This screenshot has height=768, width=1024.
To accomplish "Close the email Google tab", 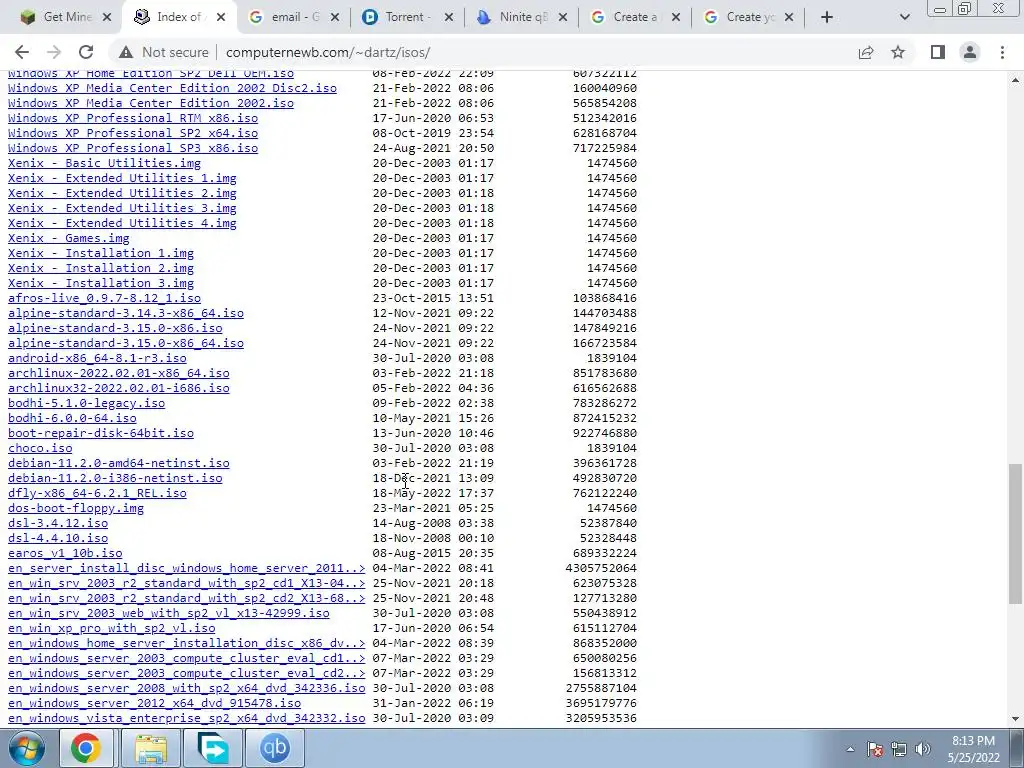I will (335, 17).
